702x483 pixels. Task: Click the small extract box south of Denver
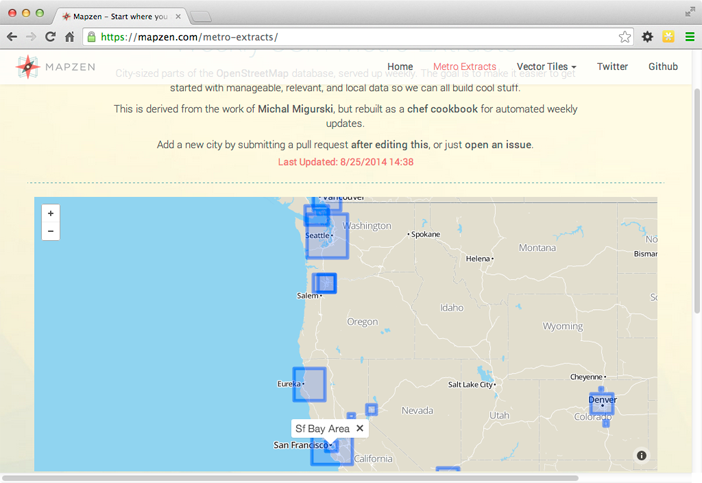coord(606,423)
